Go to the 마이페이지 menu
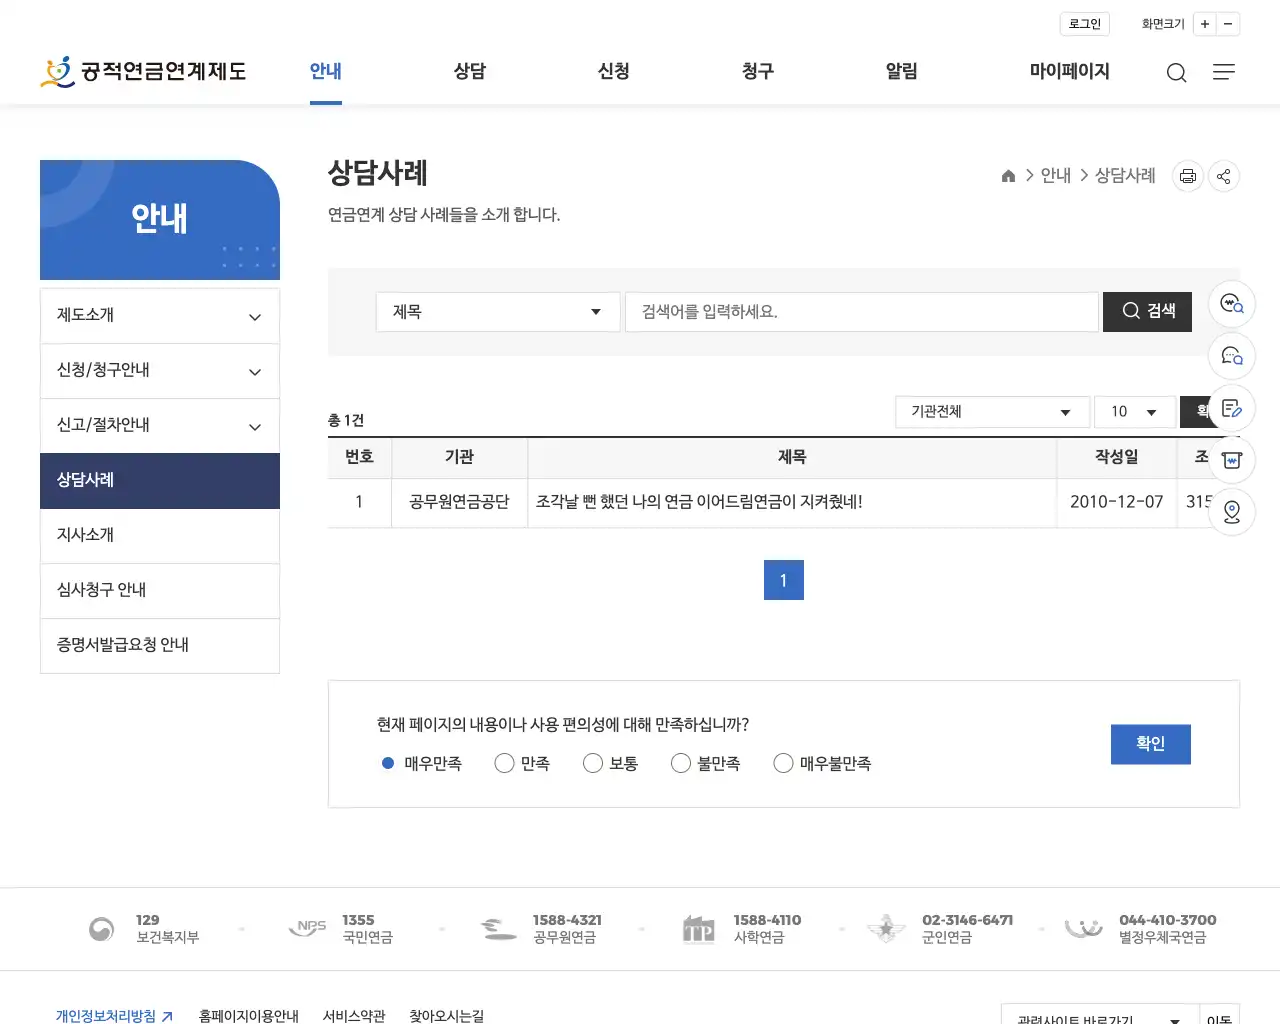 [1068, 71]
